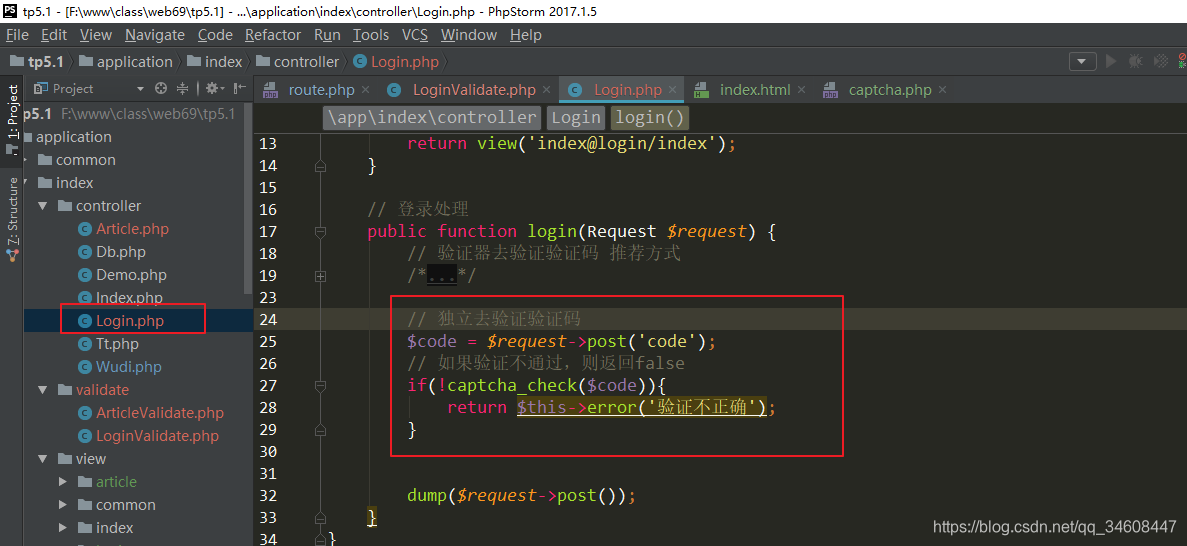Expand the article folder under view
1187x546 pixels.
64,482
